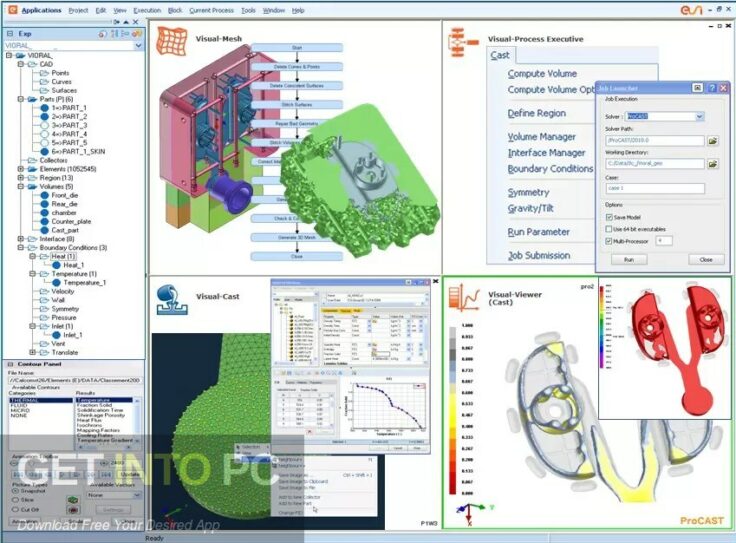Expand the Interface (8) node
Screen dimensions: 736x543
tap(21, 239)
